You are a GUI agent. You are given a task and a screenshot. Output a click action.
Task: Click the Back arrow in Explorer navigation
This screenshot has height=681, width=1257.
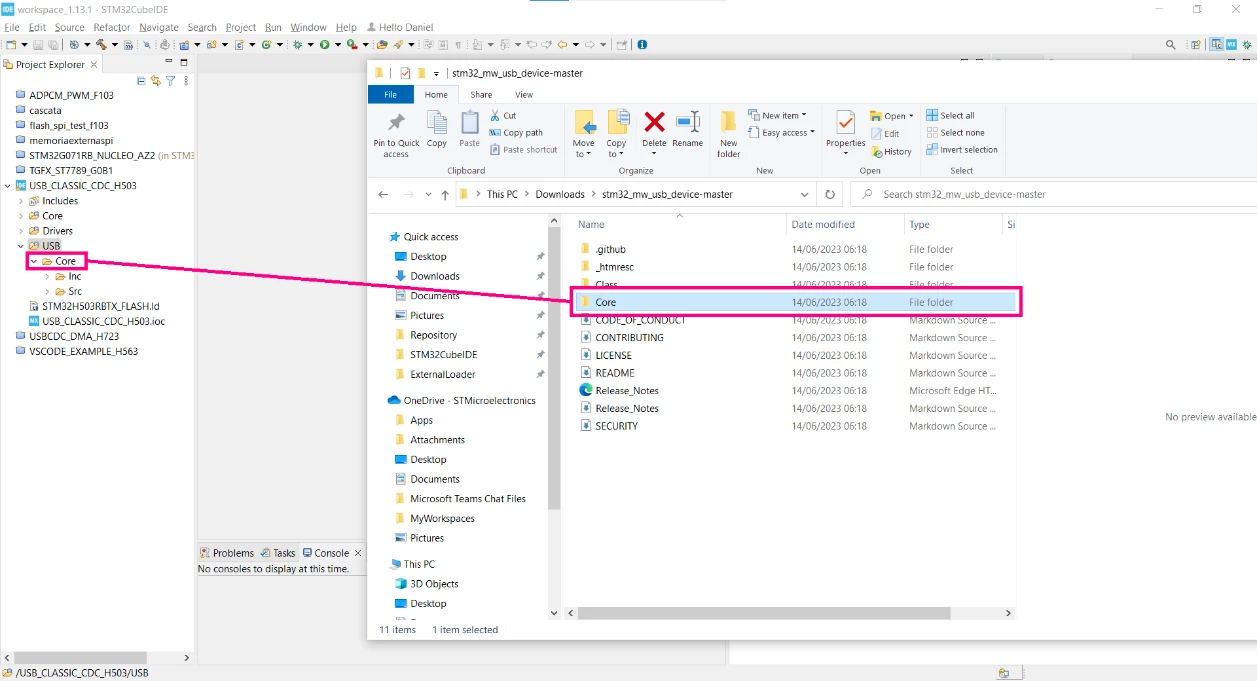pos(383,194)
